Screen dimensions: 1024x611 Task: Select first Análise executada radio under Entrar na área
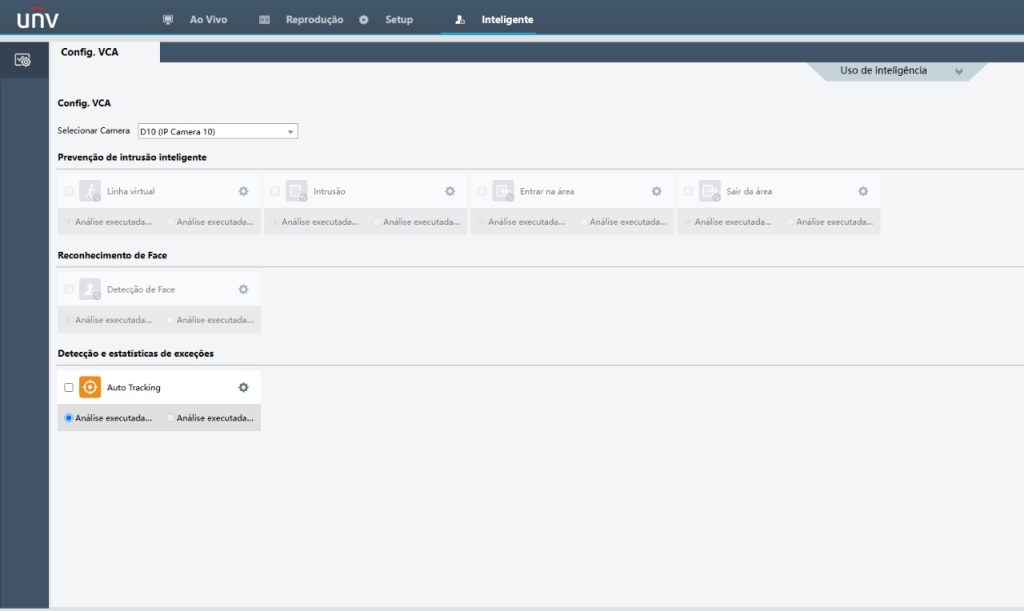click(x=481, y=222)
